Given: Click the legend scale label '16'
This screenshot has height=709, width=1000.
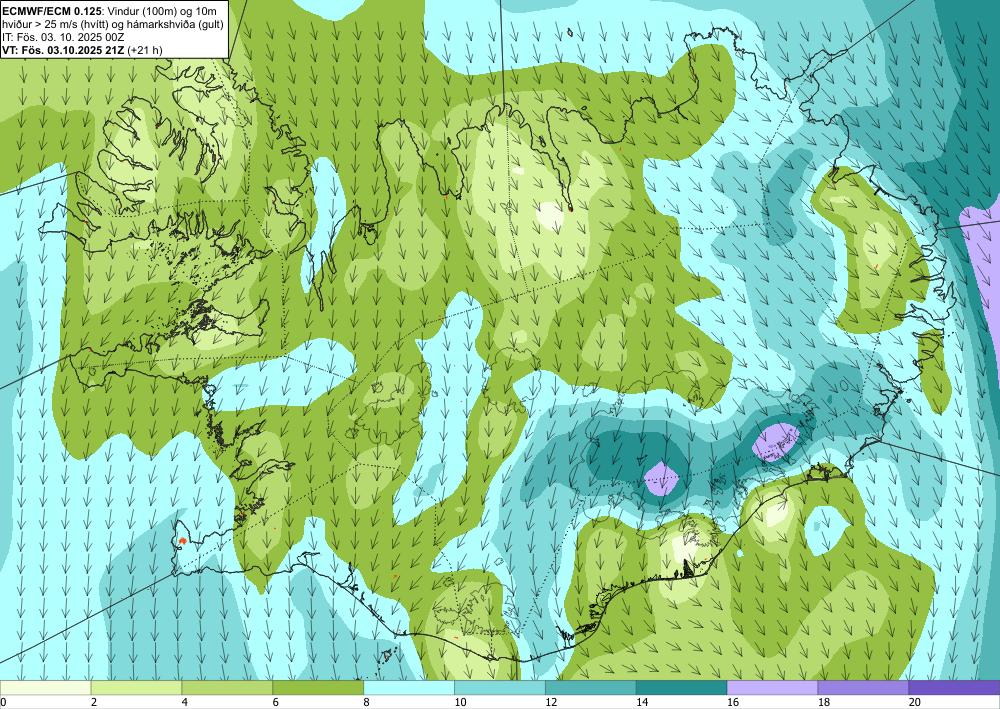Looking at the screenshot, I should pyautogui.click(x=732, y=703).
